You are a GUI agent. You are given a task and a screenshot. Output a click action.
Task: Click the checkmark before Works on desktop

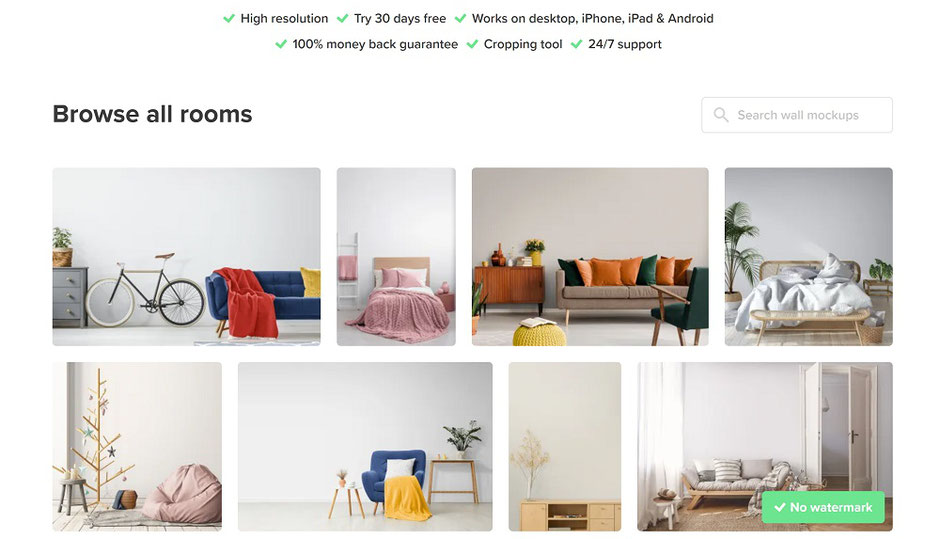[x=460, y=19]
